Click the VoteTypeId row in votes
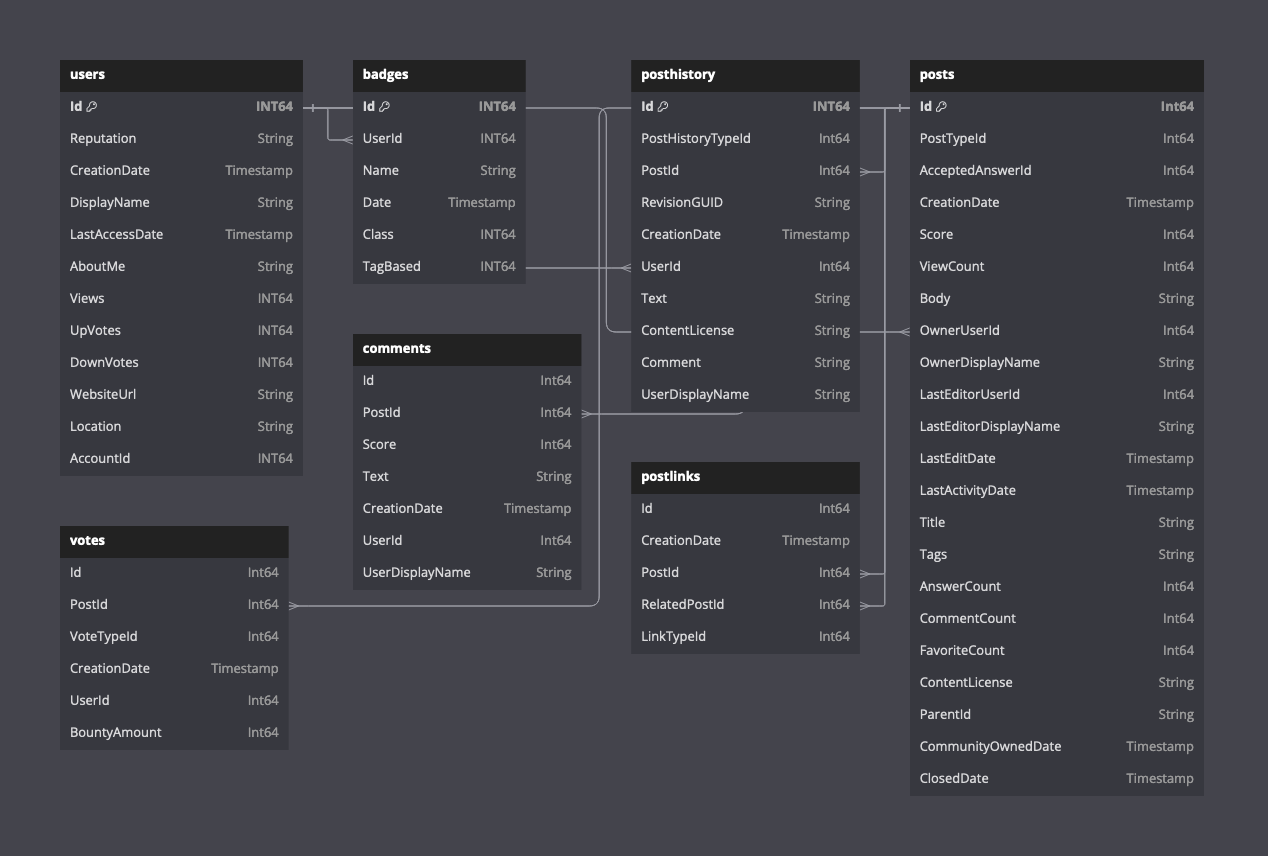The width and height of the screenshot is (1268, 856). tap(174, 636)
